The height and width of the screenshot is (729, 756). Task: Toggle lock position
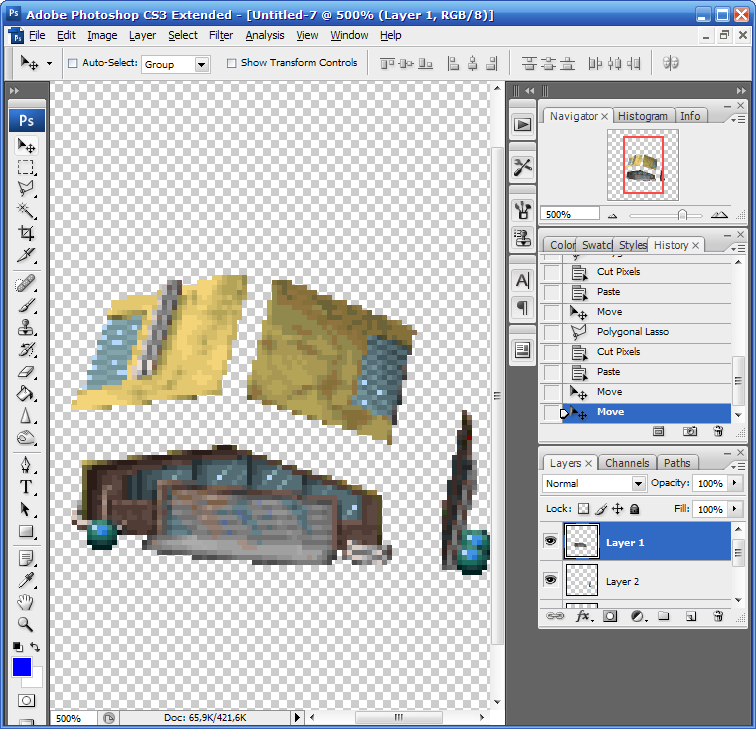[618, 509]
